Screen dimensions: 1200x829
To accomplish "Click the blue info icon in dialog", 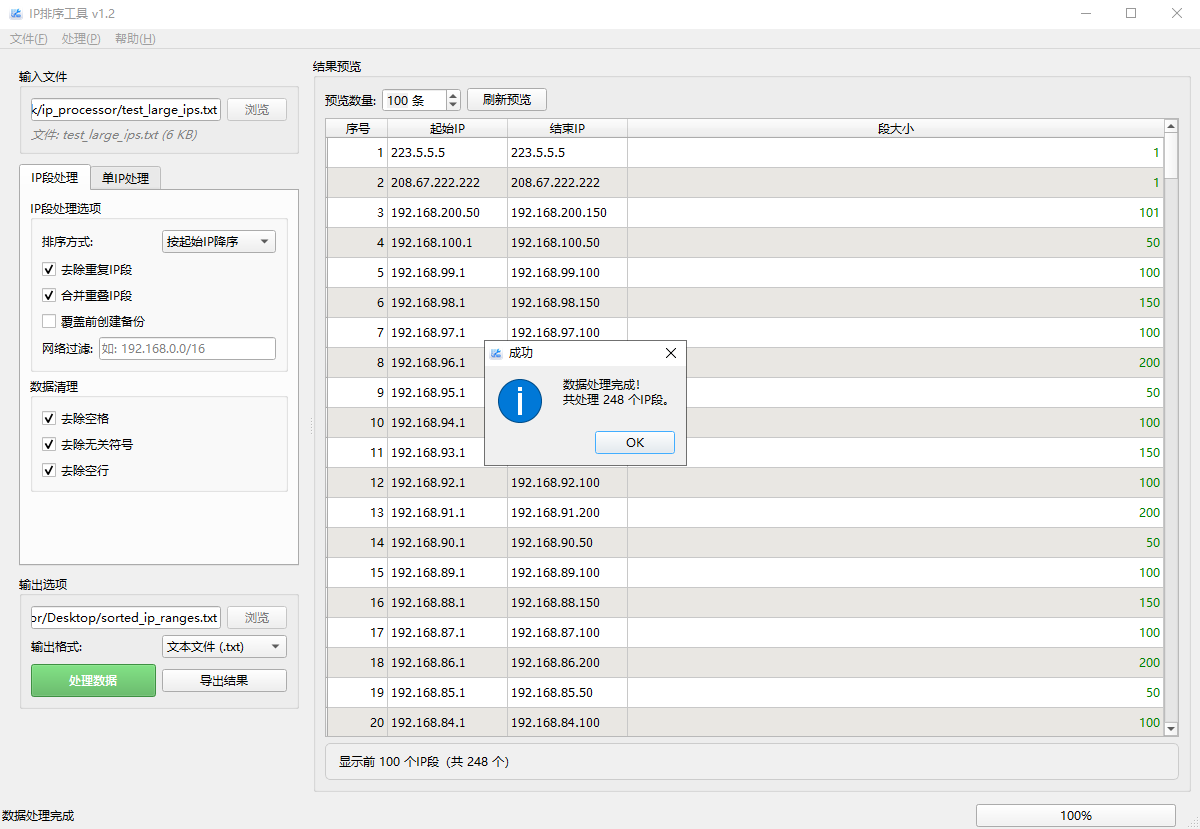I will pos(519,400).
